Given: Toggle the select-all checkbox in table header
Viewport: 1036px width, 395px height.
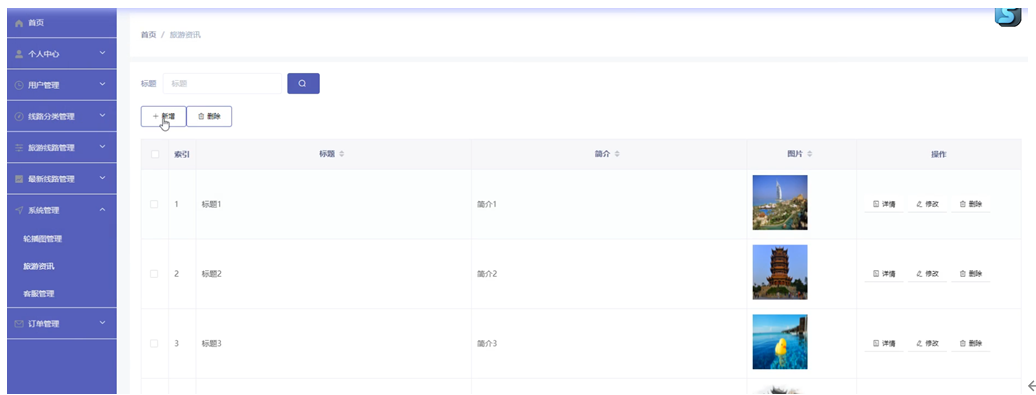Looking at the screenshot, I should tap(155, 154).
